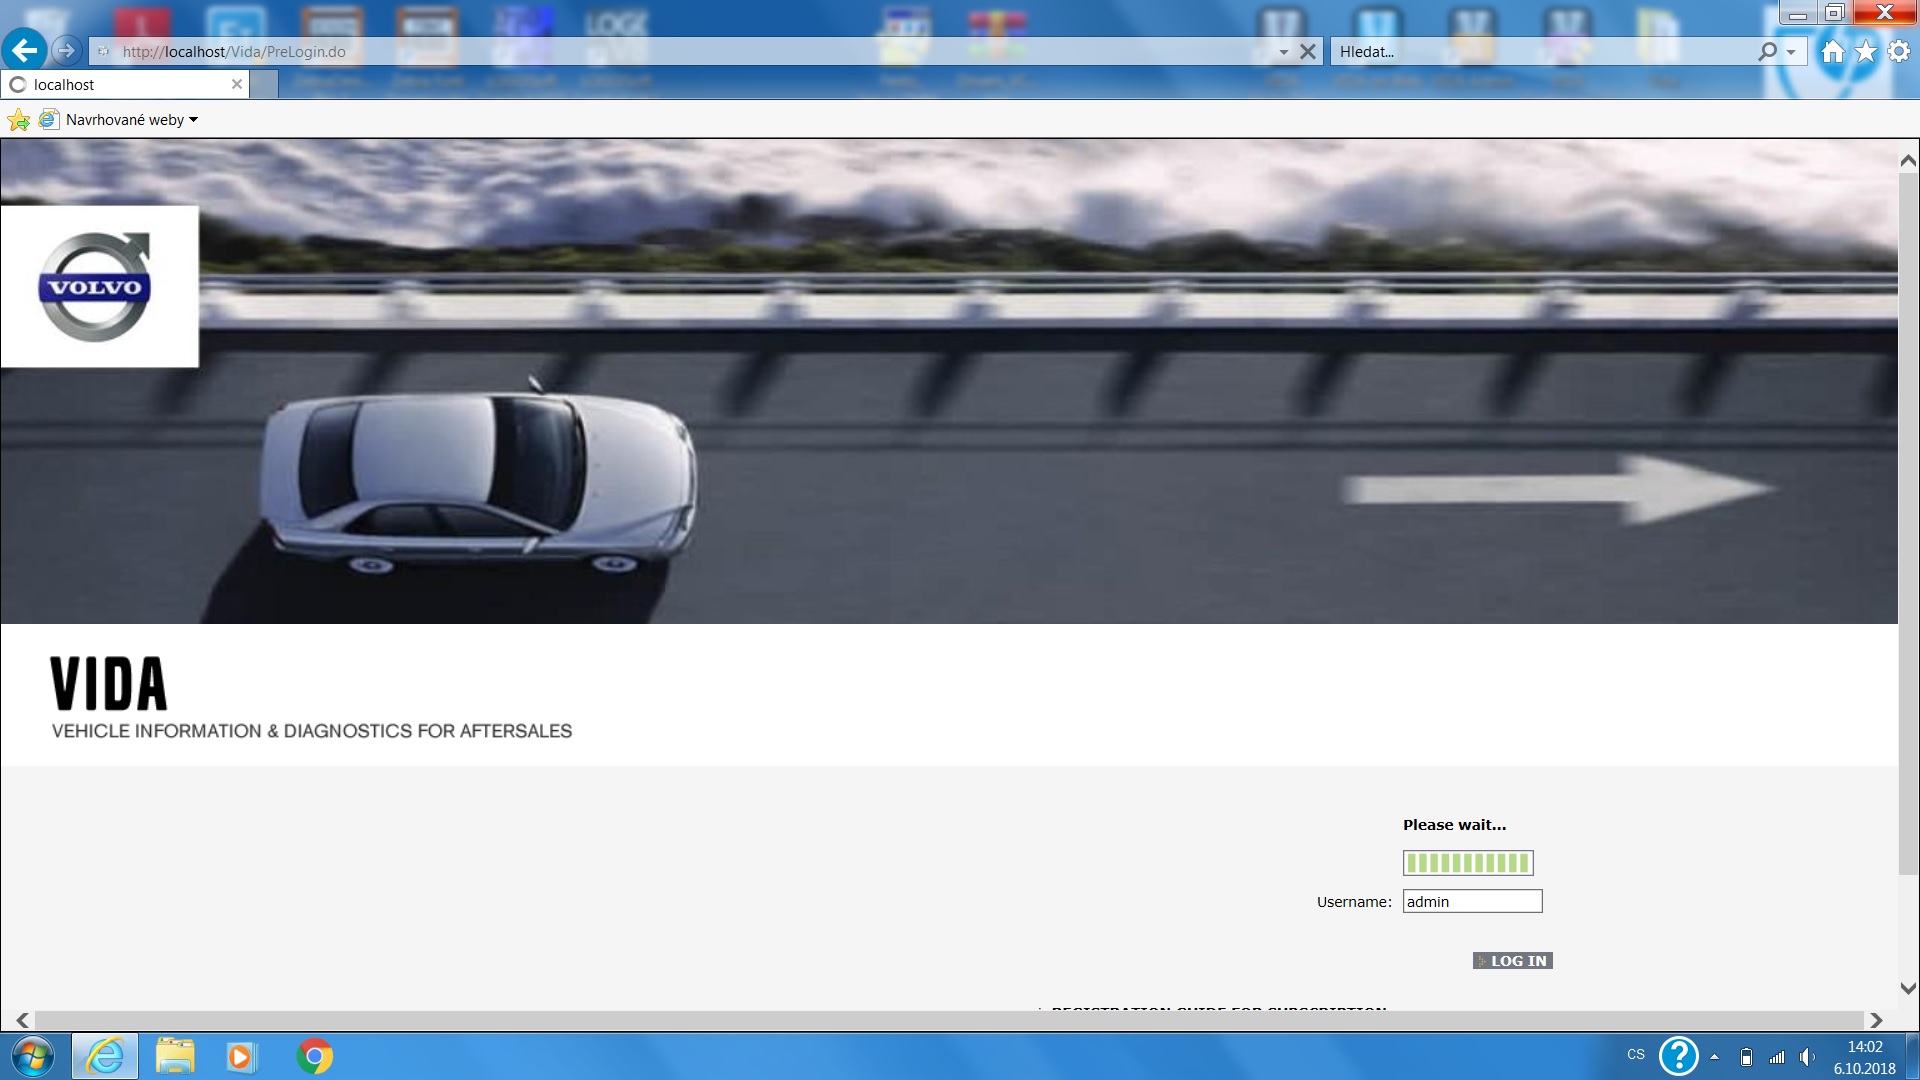Open the gear tools menu
This screenshot has width=1920, height=1080.
tap(1899, 52)
